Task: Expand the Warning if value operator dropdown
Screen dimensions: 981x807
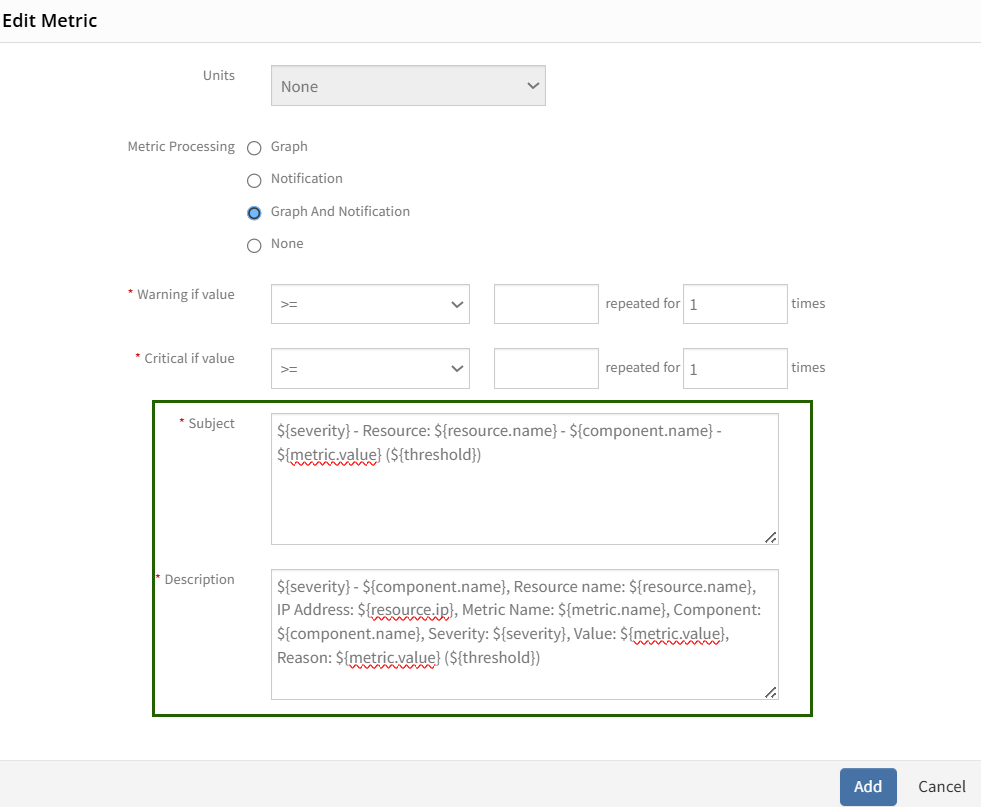Action: tap(370, 304)
